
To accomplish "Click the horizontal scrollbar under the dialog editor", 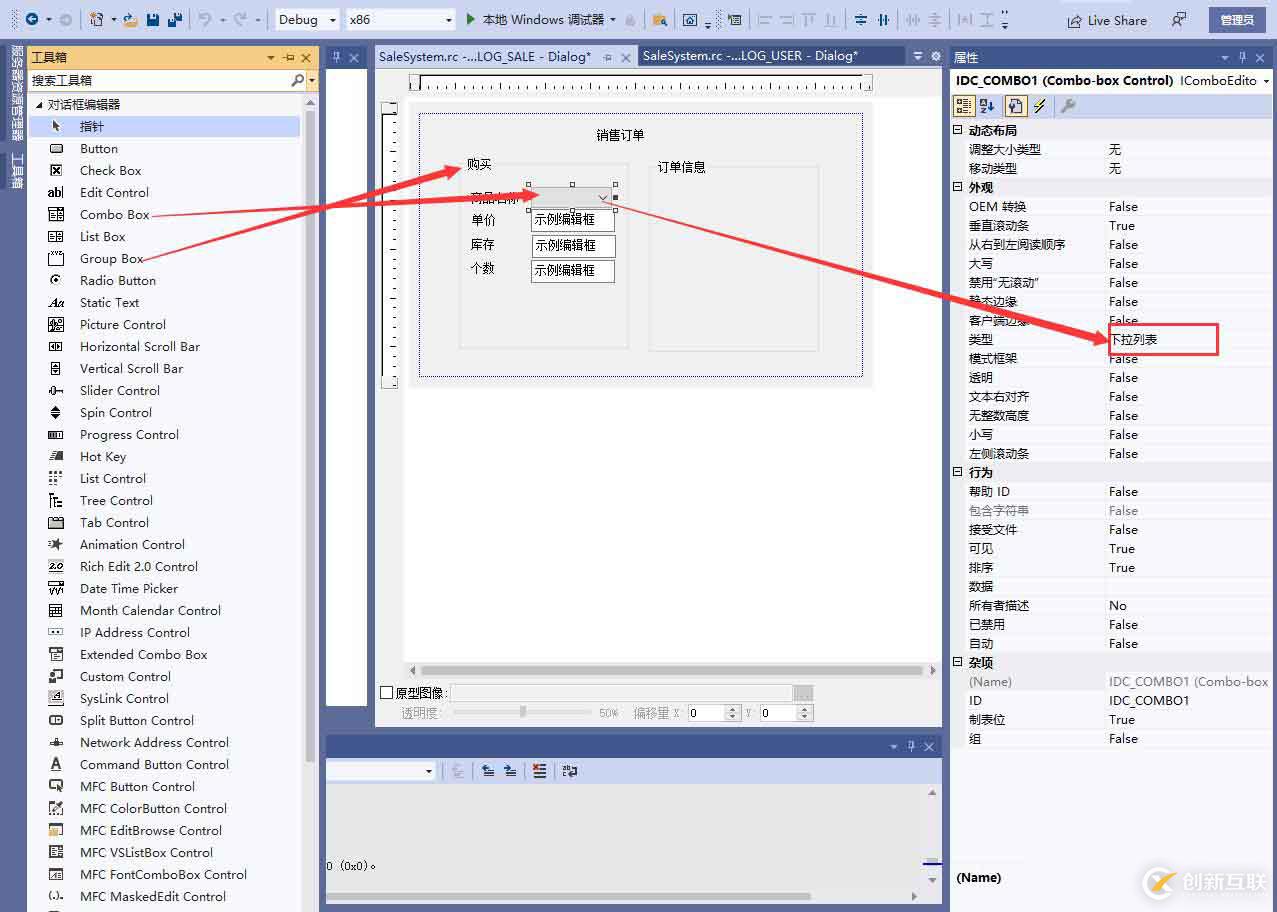I will coord(672,671).
